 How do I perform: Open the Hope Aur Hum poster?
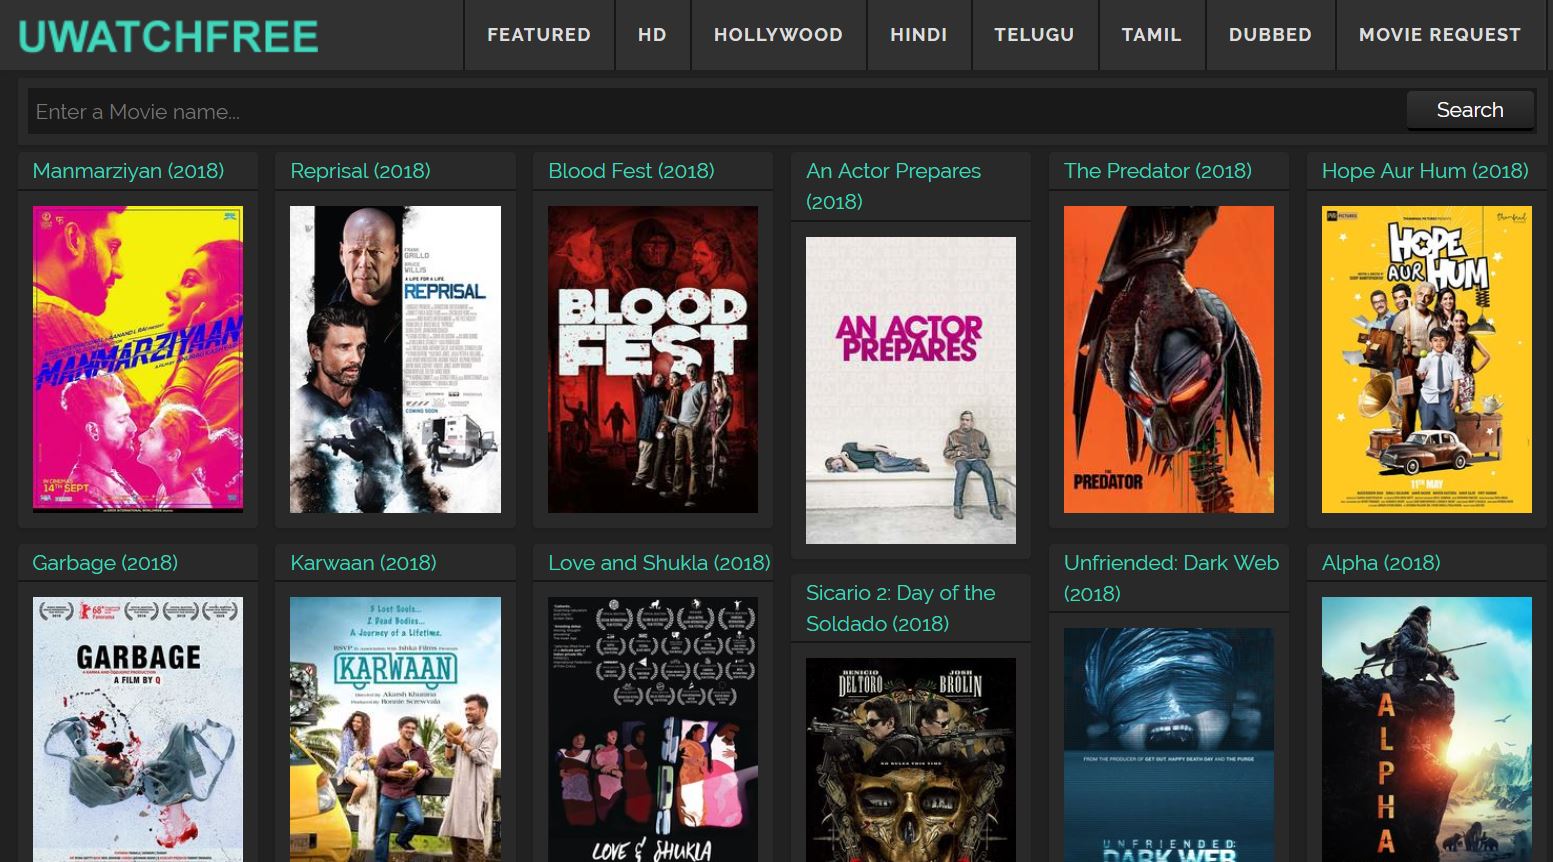click(x=1426, y=359)
